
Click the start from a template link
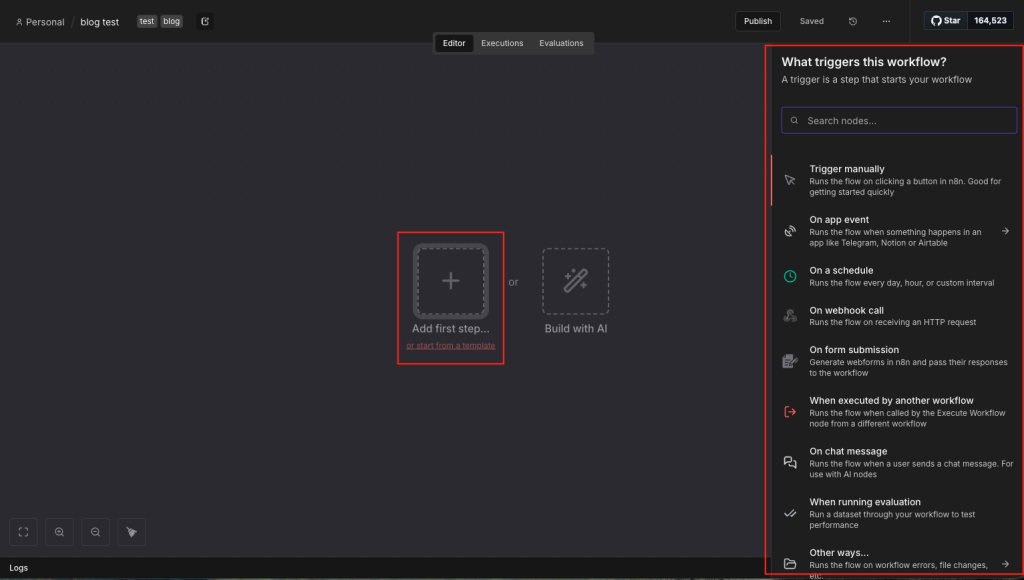point(450,346)
